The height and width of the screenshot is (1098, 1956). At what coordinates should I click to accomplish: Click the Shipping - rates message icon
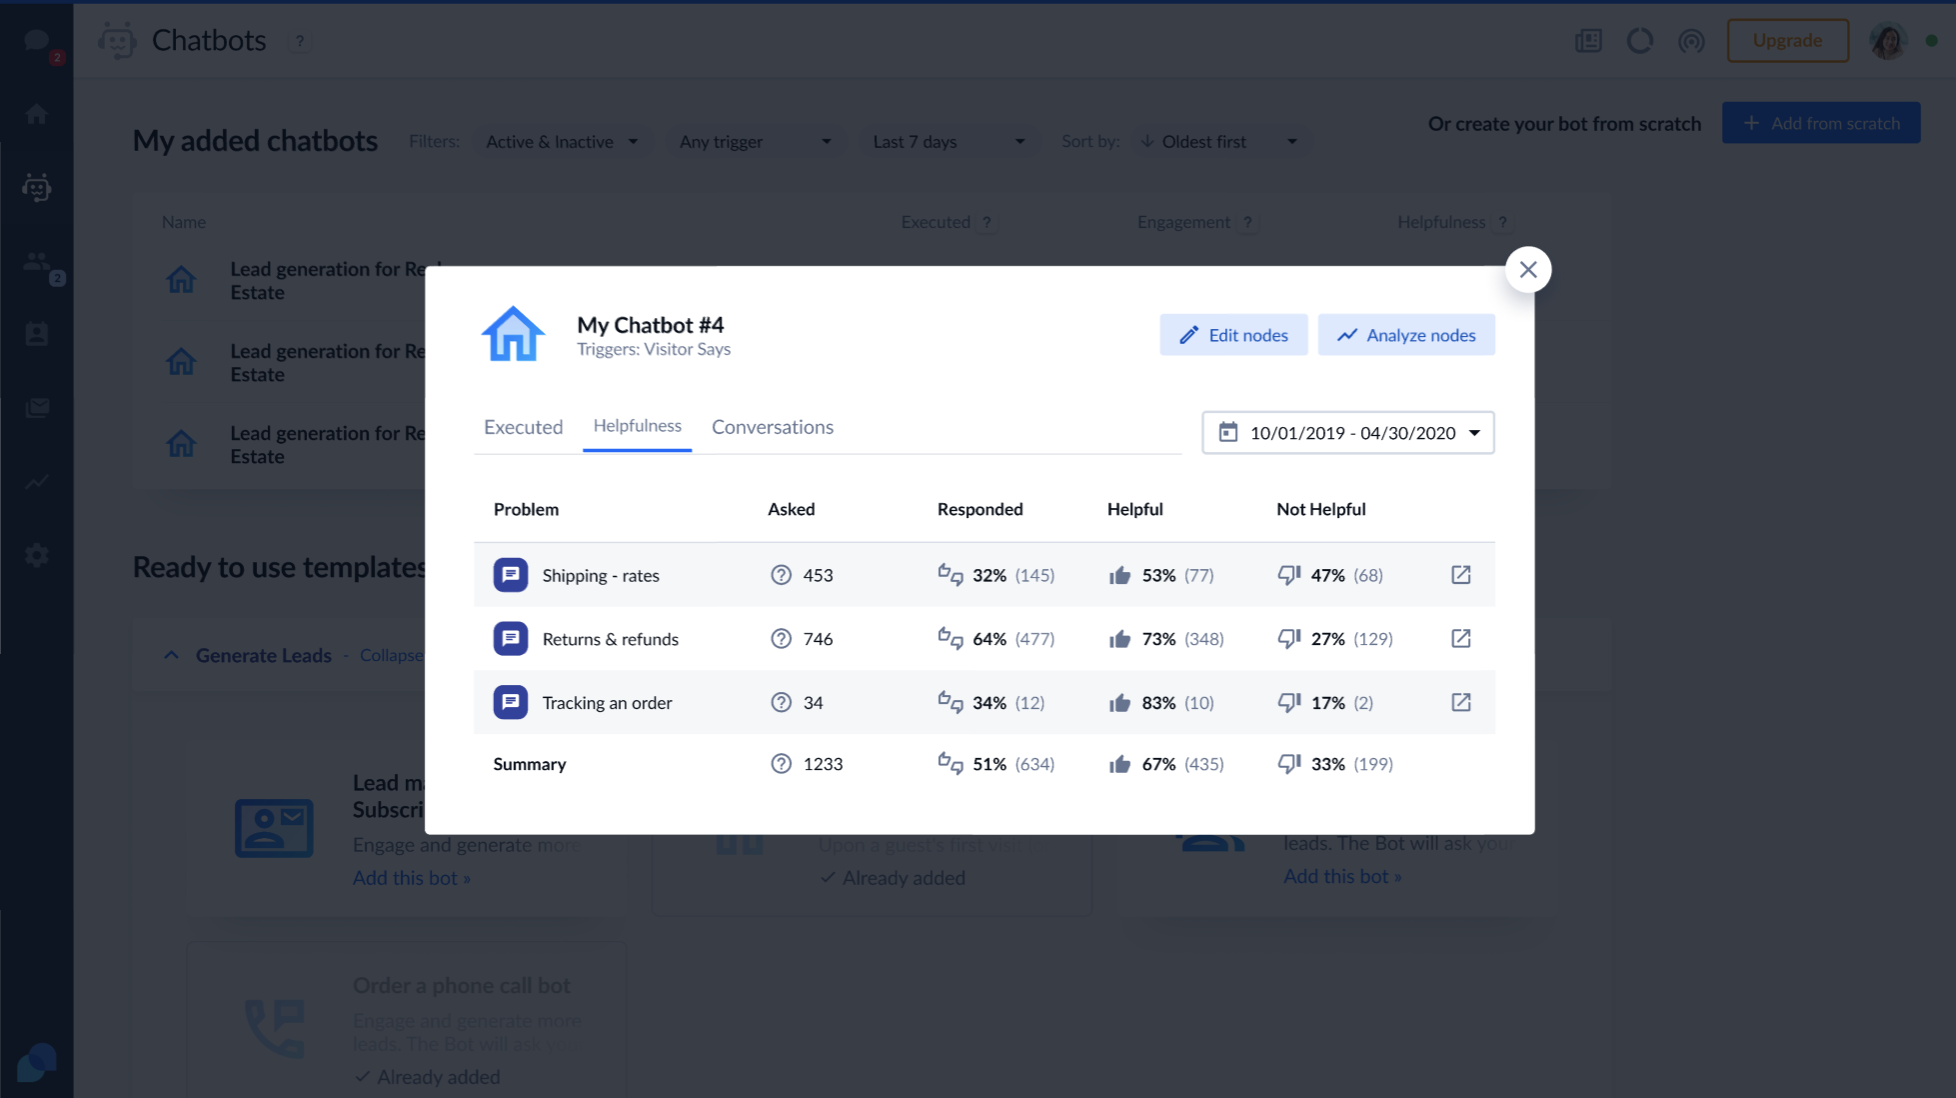pos(510,575)
